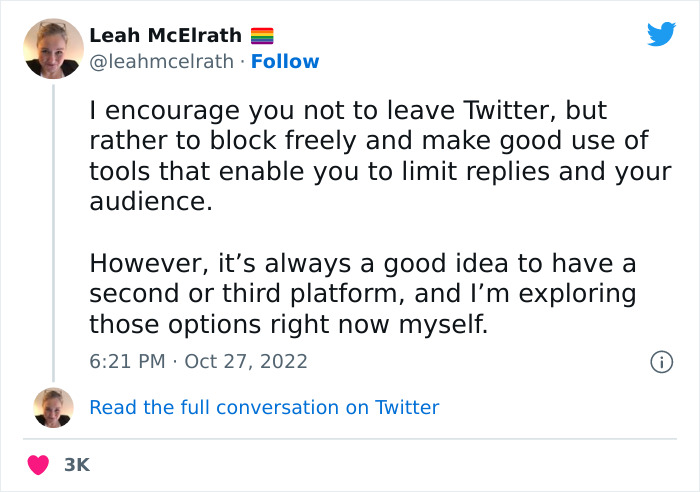Click the heart like icon
The image size is (700, 492).
(x=38, y=465)
